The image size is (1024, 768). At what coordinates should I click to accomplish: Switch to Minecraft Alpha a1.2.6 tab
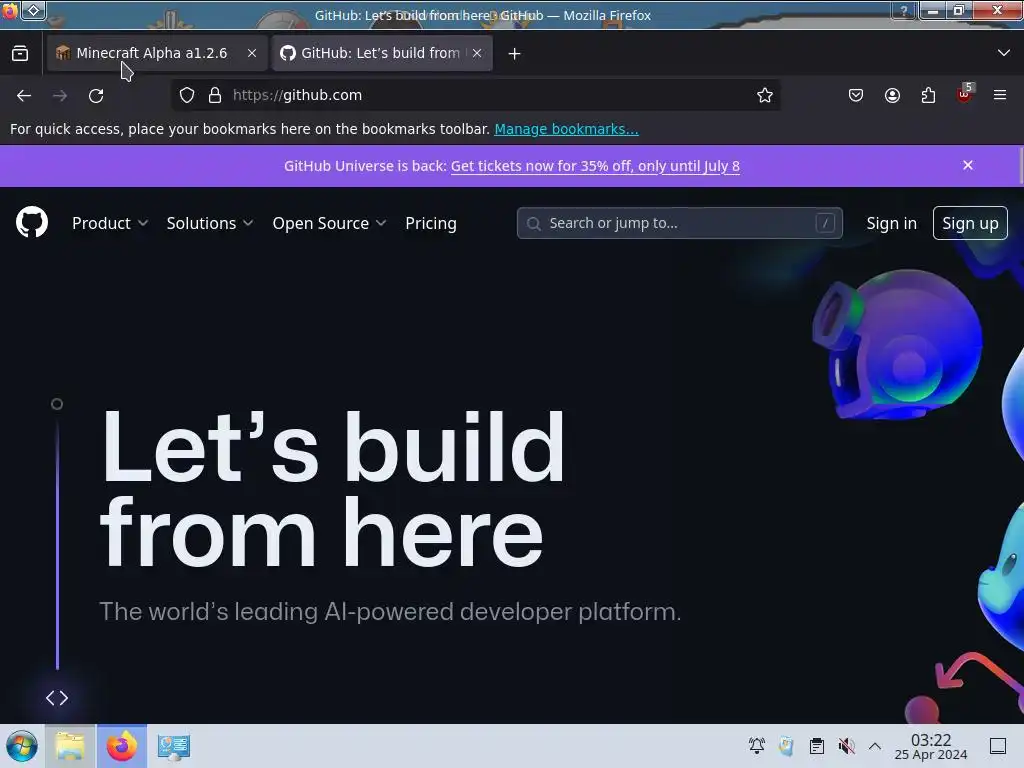point(157,54)
